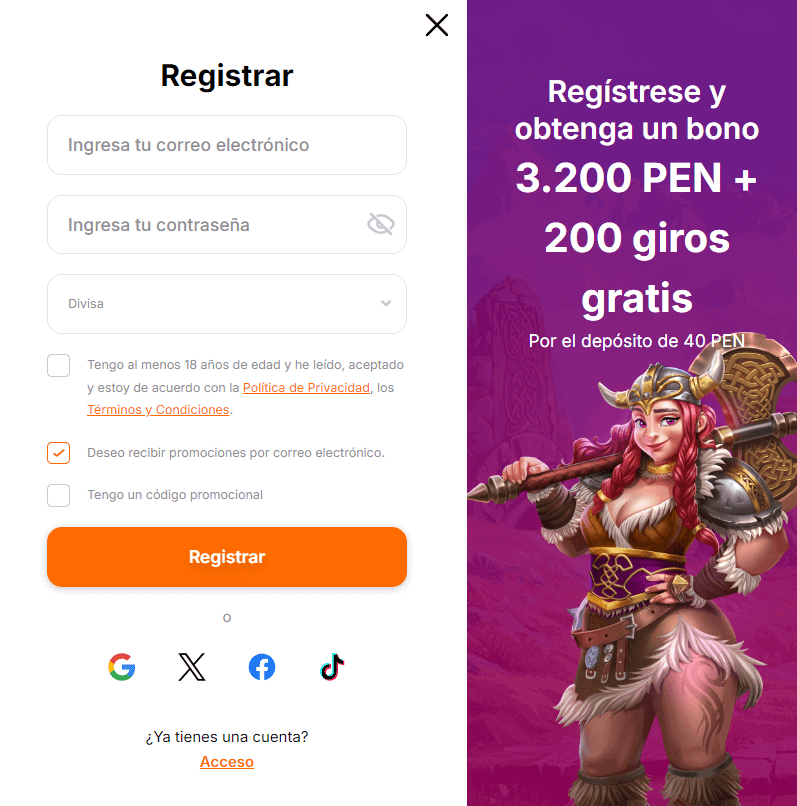Close the registration dialog
The height and width of the screenshot is (806, 797).
[x=437, y=25]
